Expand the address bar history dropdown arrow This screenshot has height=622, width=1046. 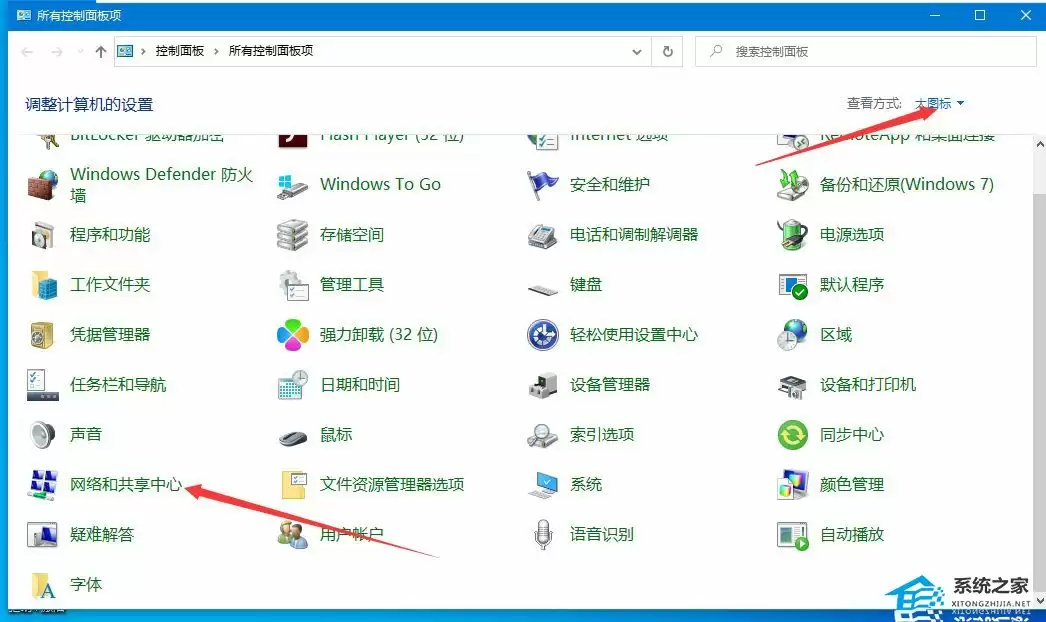[x=637, y=51]
